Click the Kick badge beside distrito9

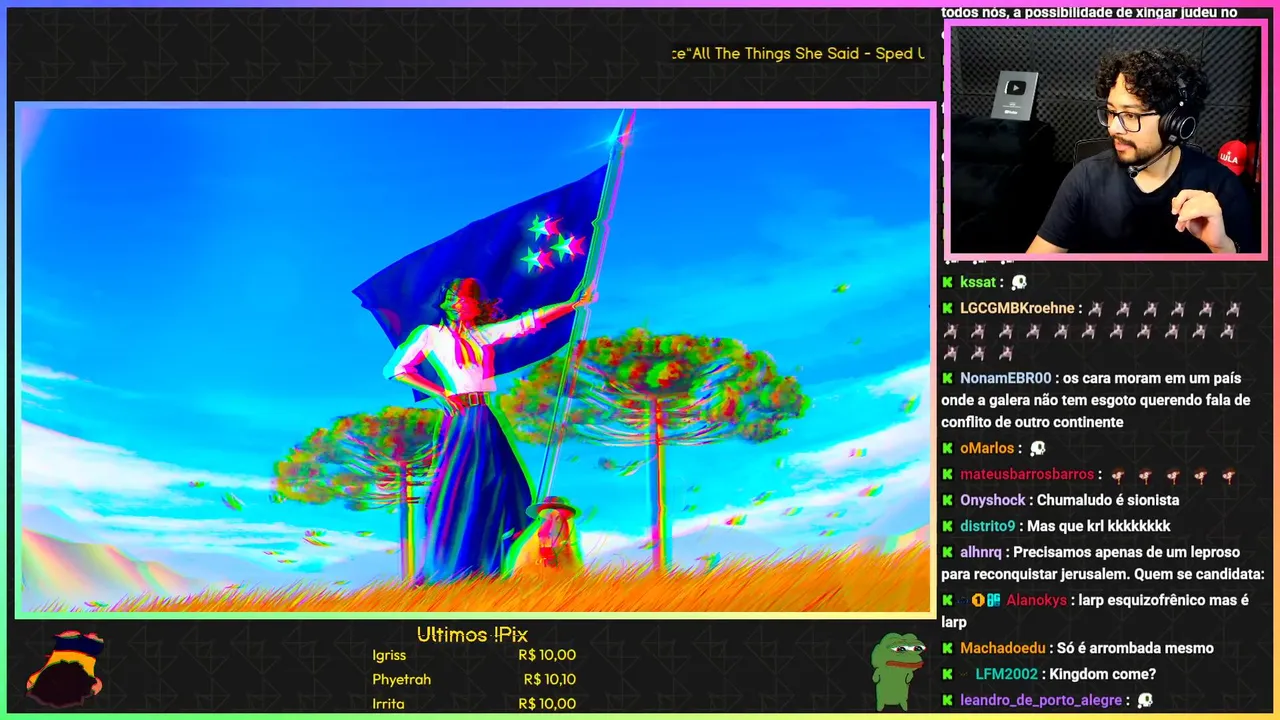[x=947, y=526]
